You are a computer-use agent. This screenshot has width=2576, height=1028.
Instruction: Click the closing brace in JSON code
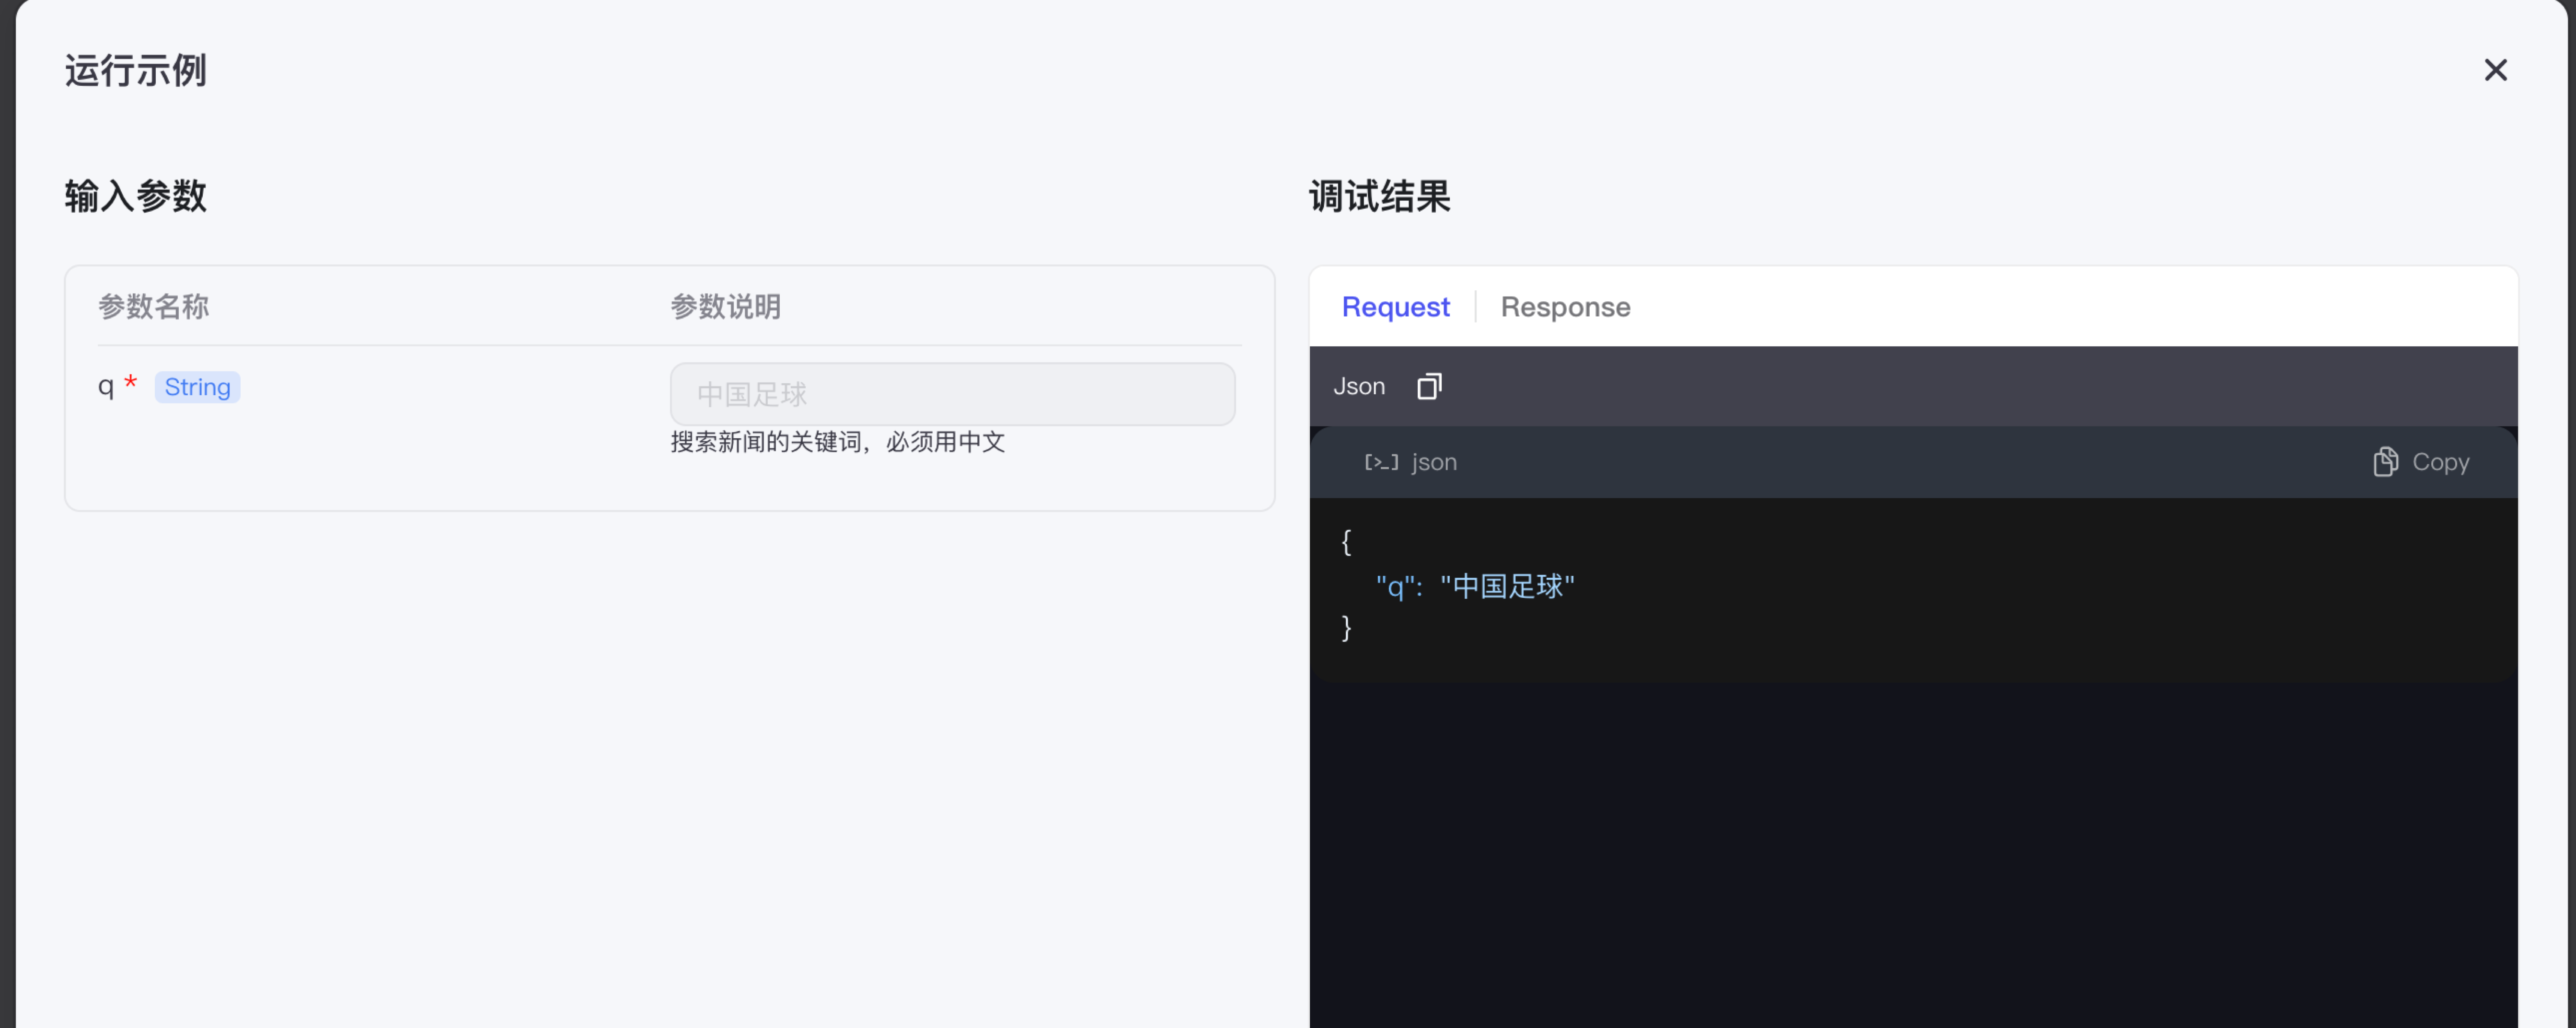click(x=1346, y=628)
